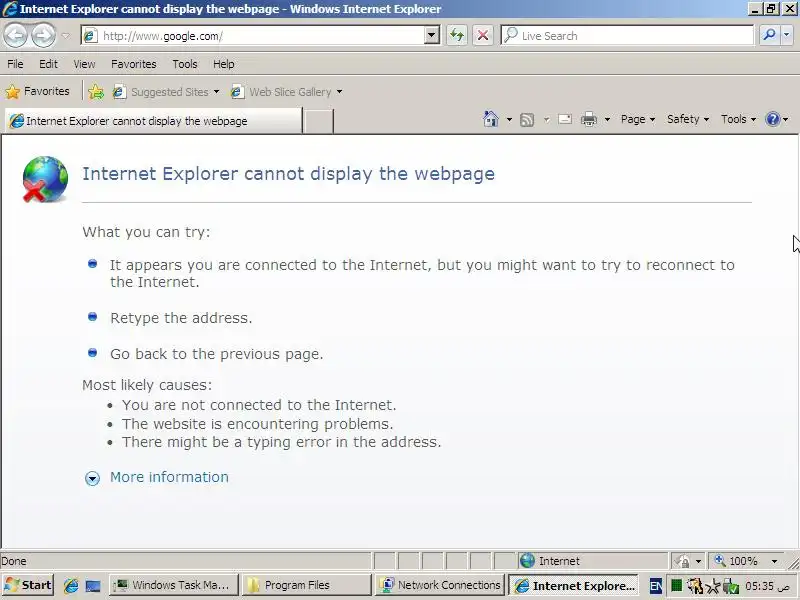Click the More information link
Image resolution: width=800 pixels, height=600 pixels.
pos(169,477)
